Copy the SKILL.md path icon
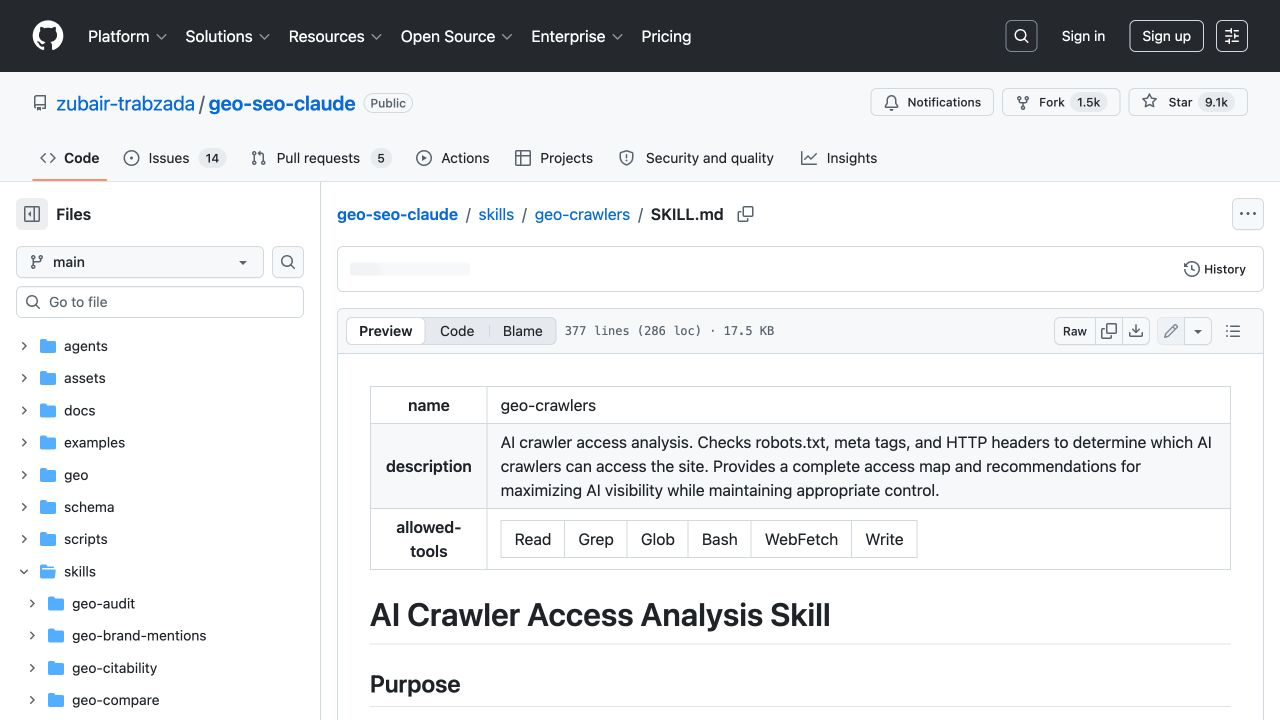Screen dimensions: 1280x720 point(745,214)
